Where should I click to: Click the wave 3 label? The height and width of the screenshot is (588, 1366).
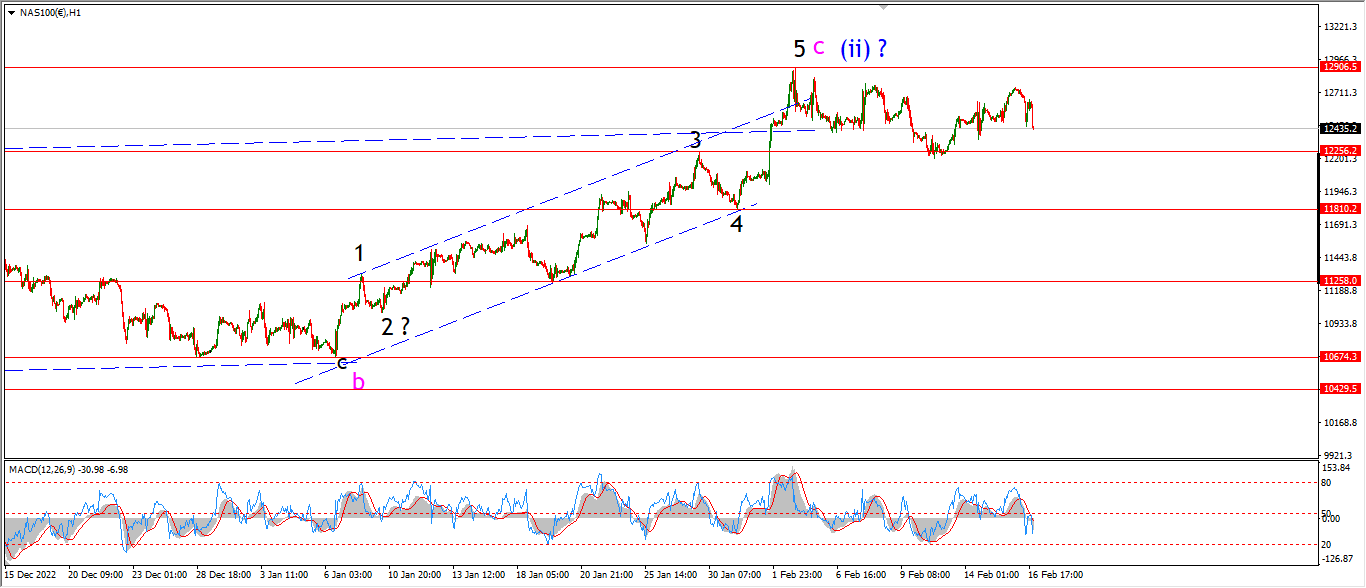(696, 140)
